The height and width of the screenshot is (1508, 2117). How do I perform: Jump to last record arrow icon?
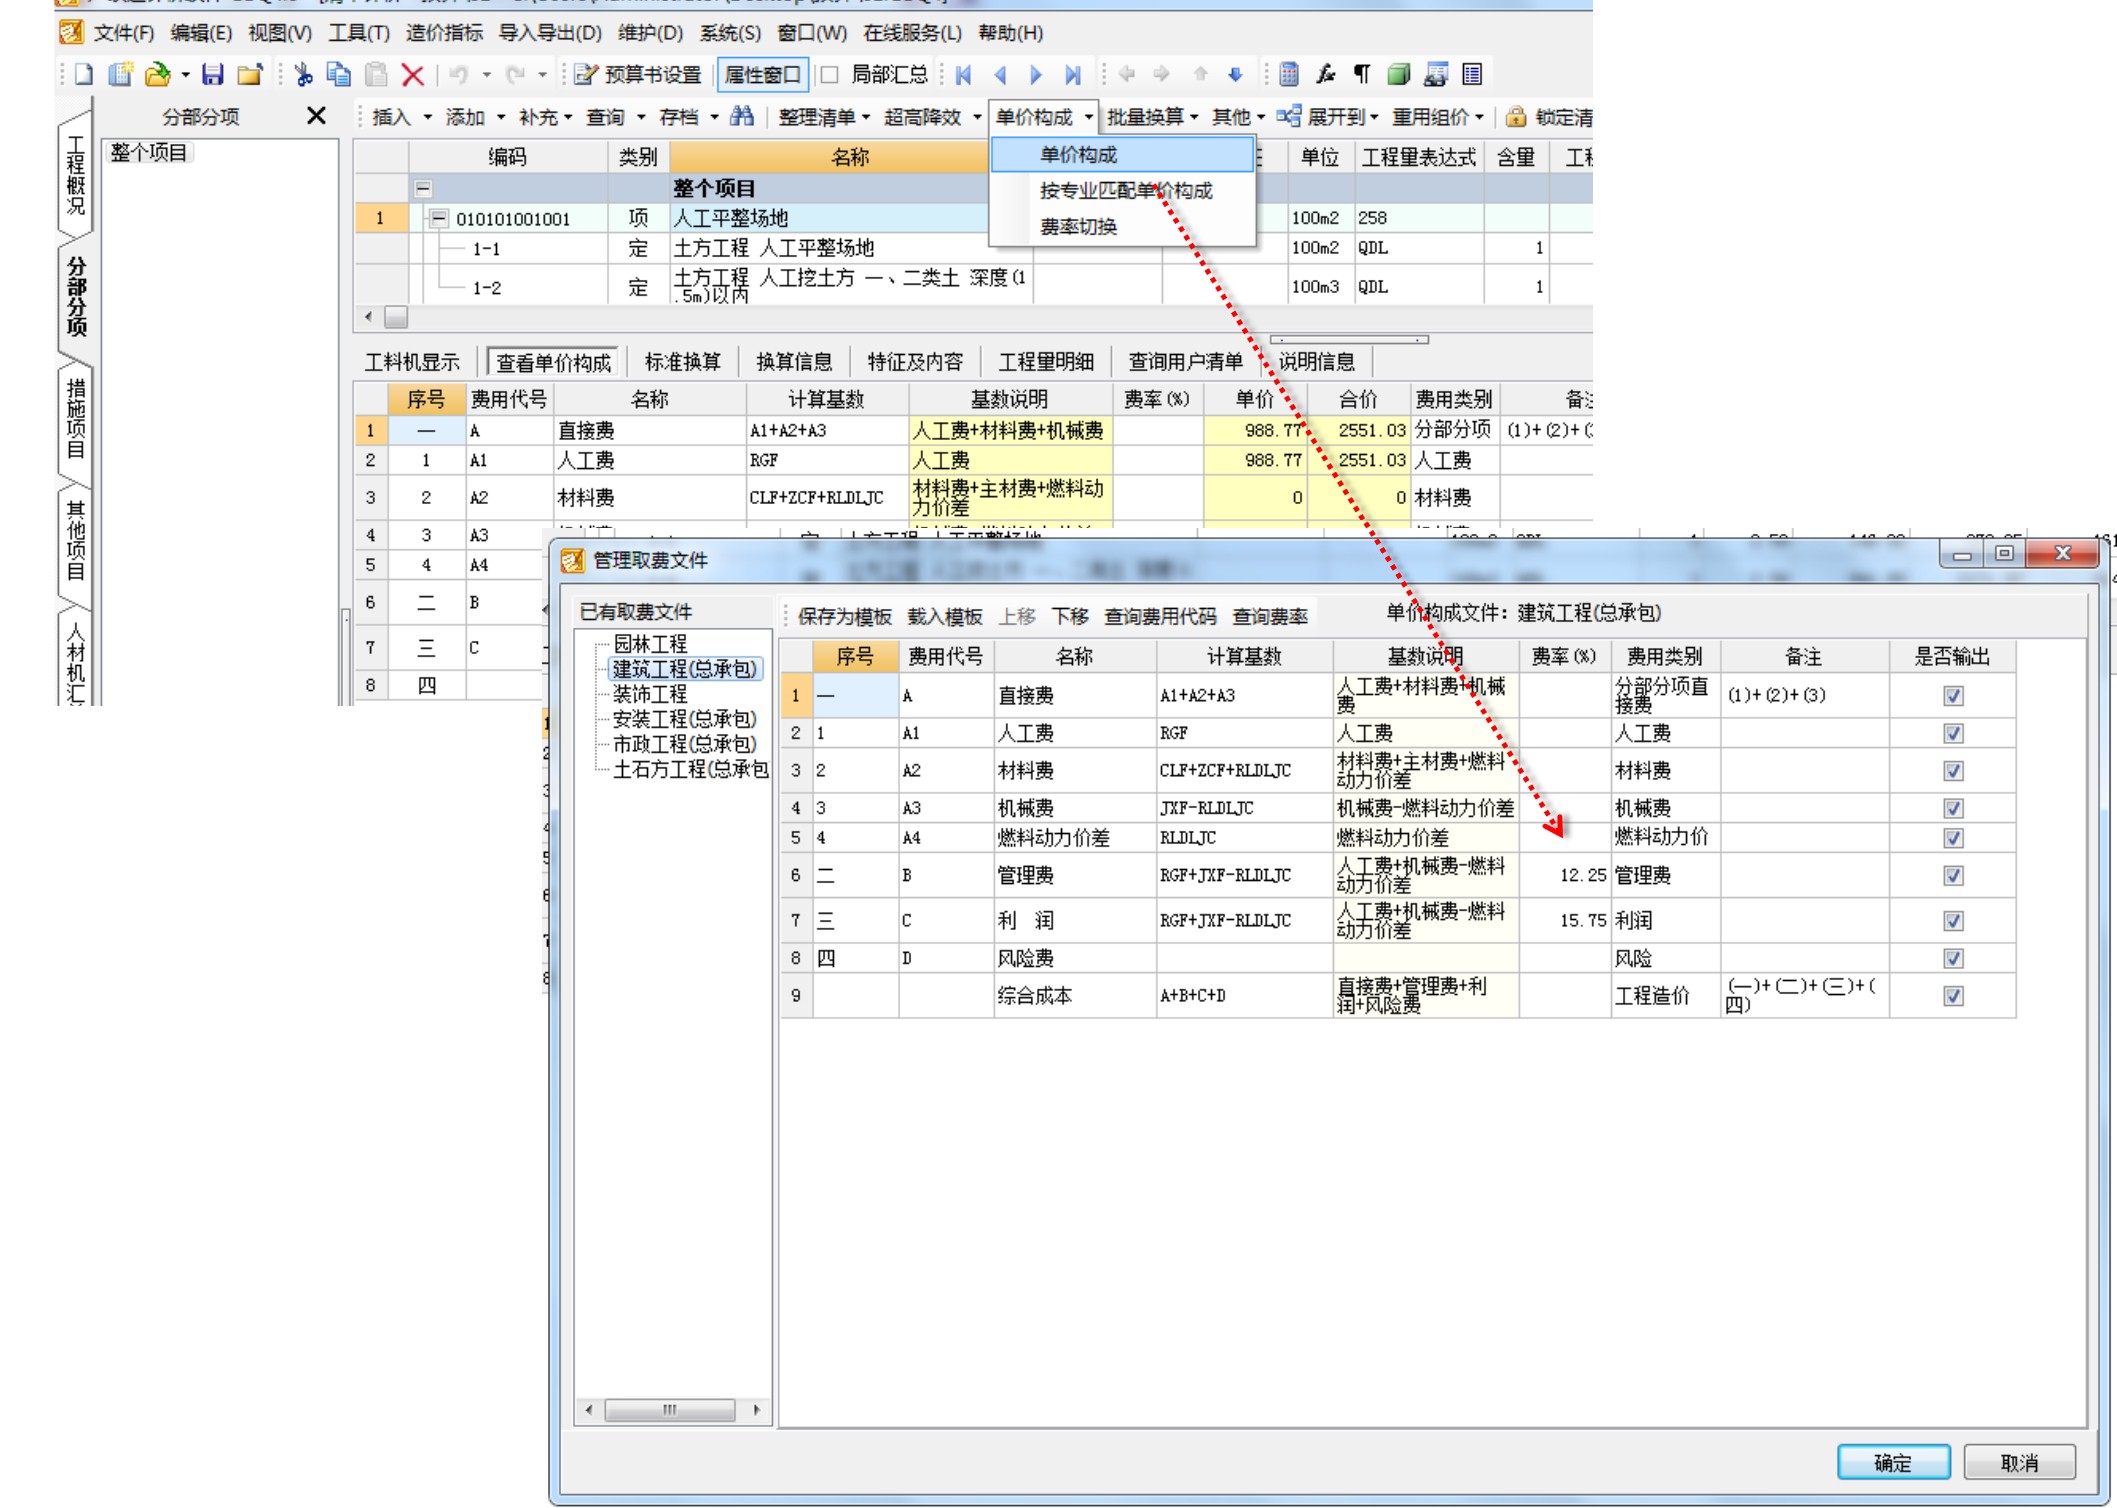(x=1073, y=74)
